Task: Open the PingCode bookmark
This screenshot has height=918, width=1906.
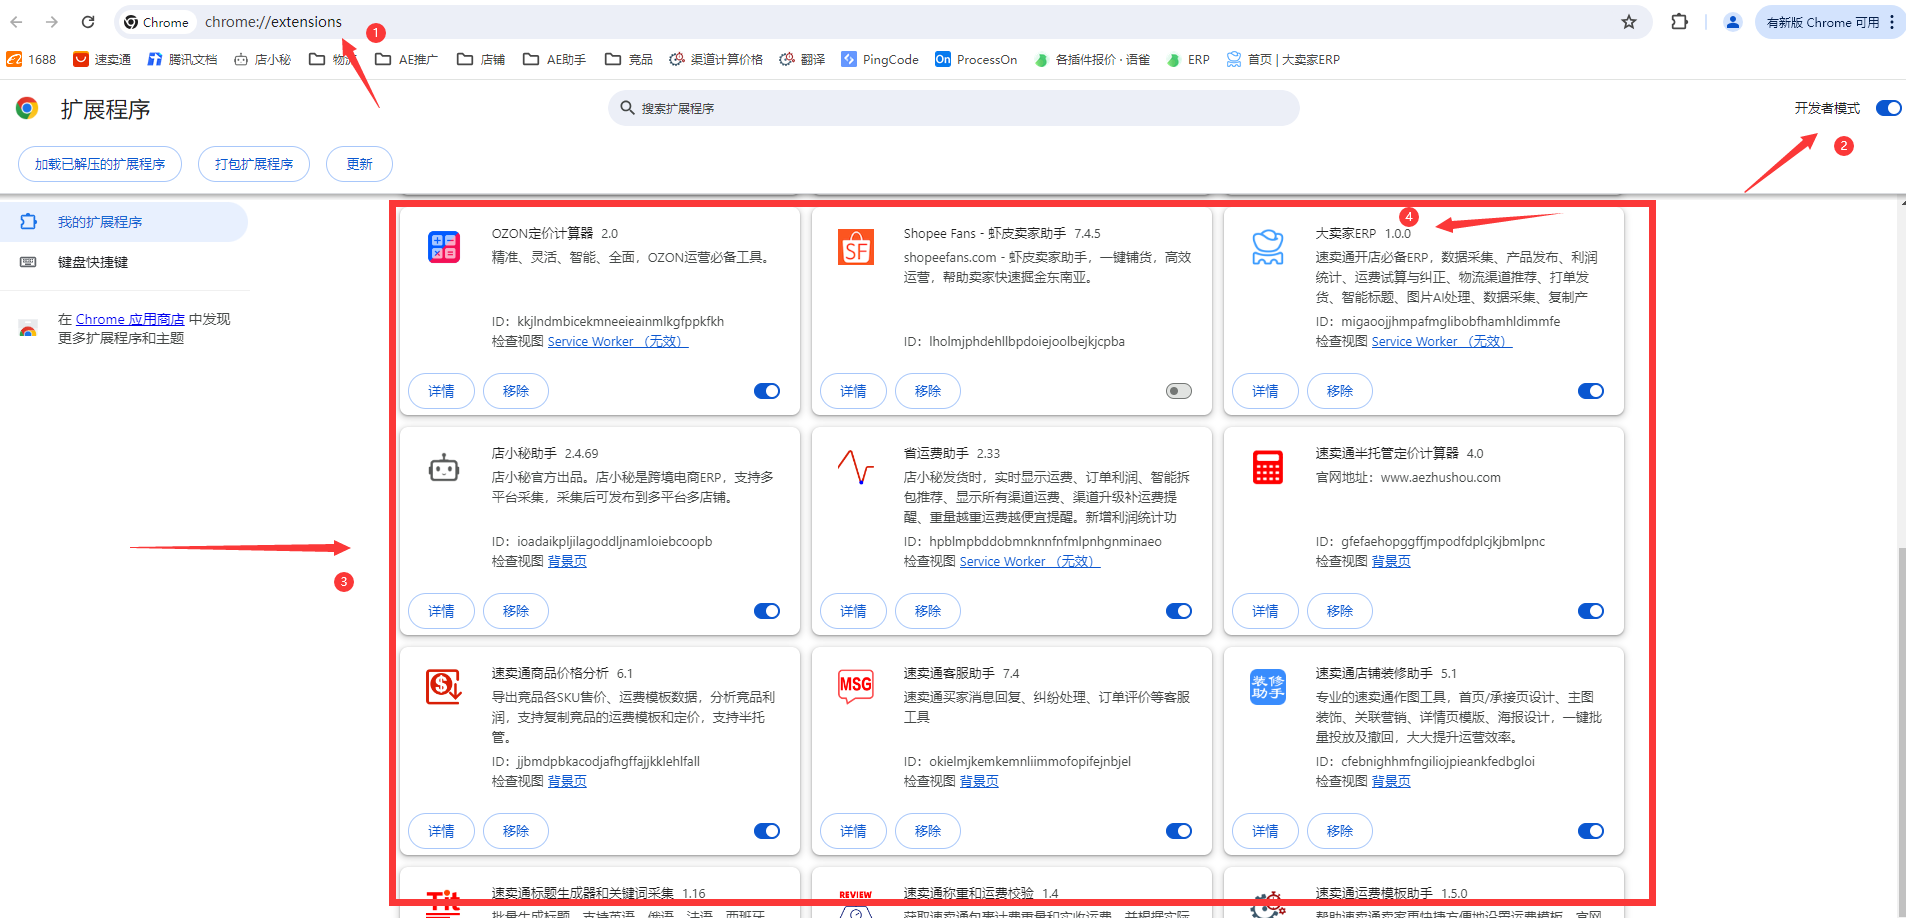Action: point(880,60)
